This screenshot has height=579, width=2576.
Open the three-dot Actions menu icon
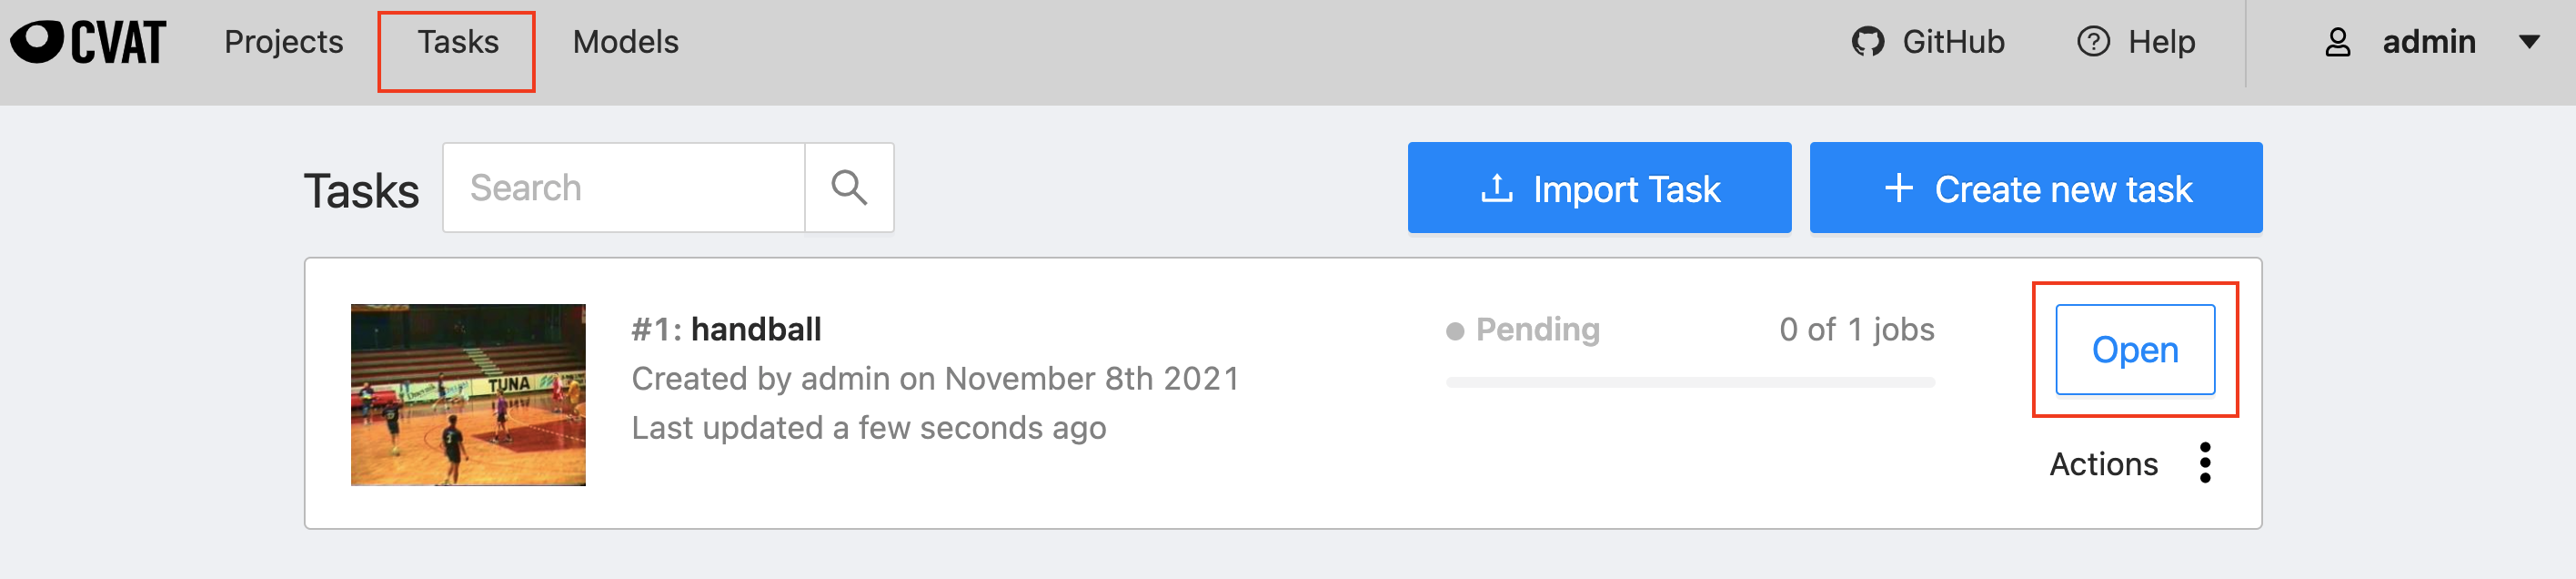(x=2205, y=463)
